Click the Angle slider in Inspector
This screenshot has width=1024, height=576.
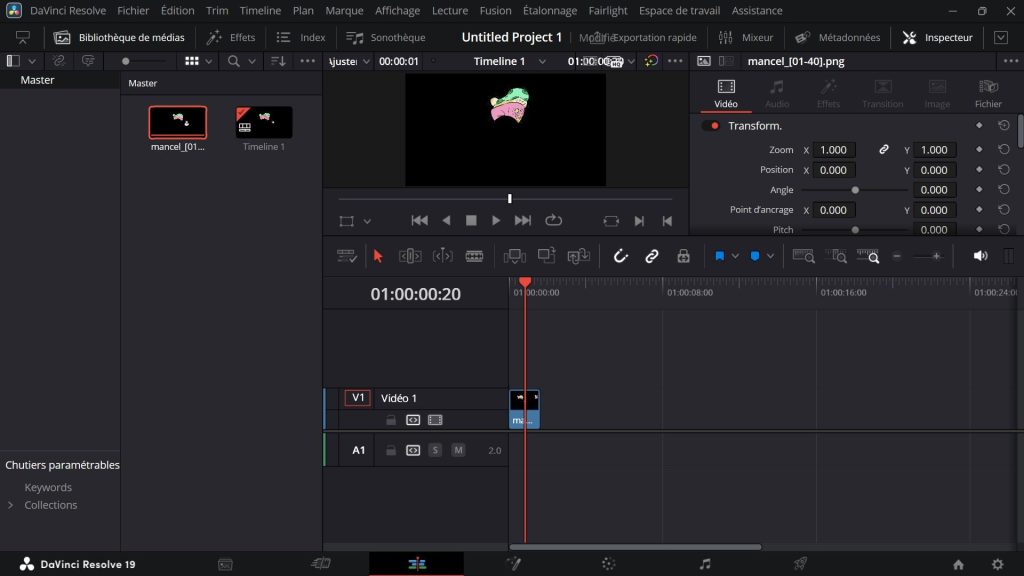855,190
